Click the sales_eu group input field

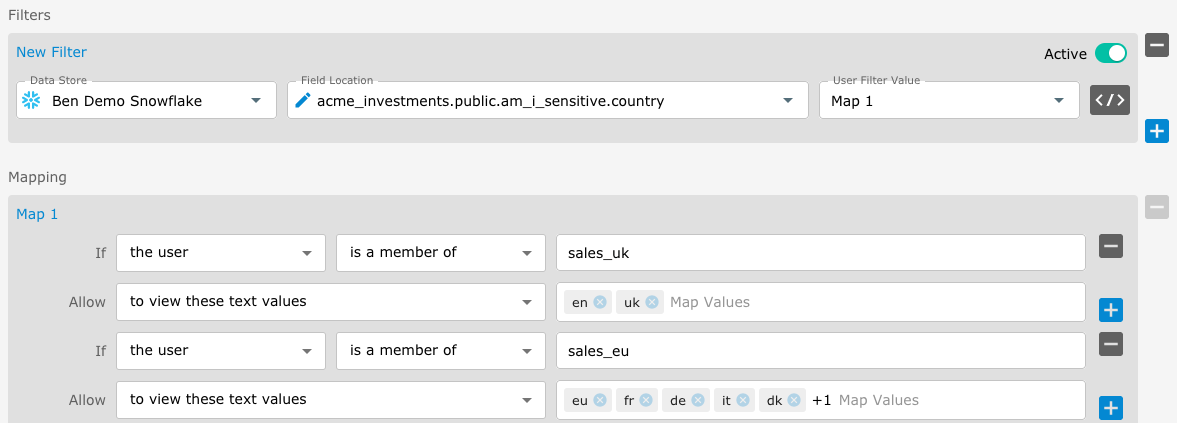coord(820,351)
